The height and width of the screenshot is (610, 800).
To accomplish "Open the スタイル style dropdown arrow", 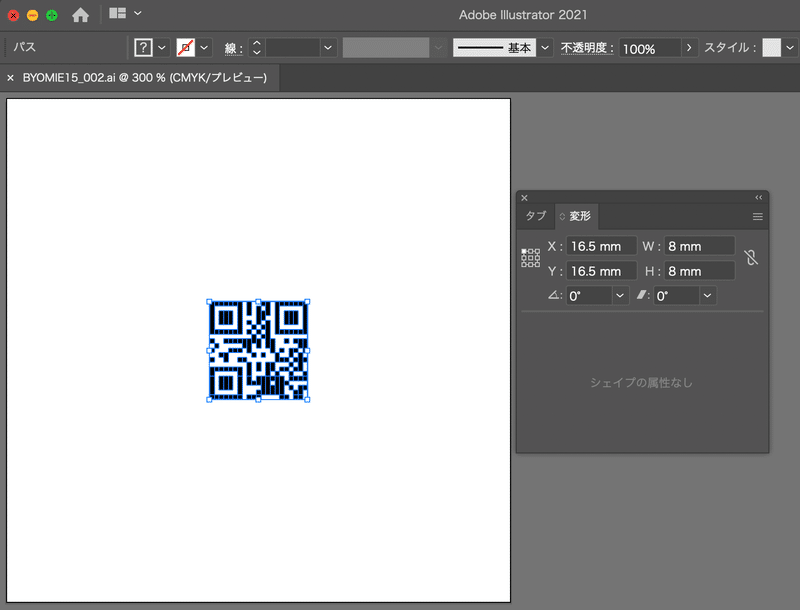I will (x=790, y=48).
